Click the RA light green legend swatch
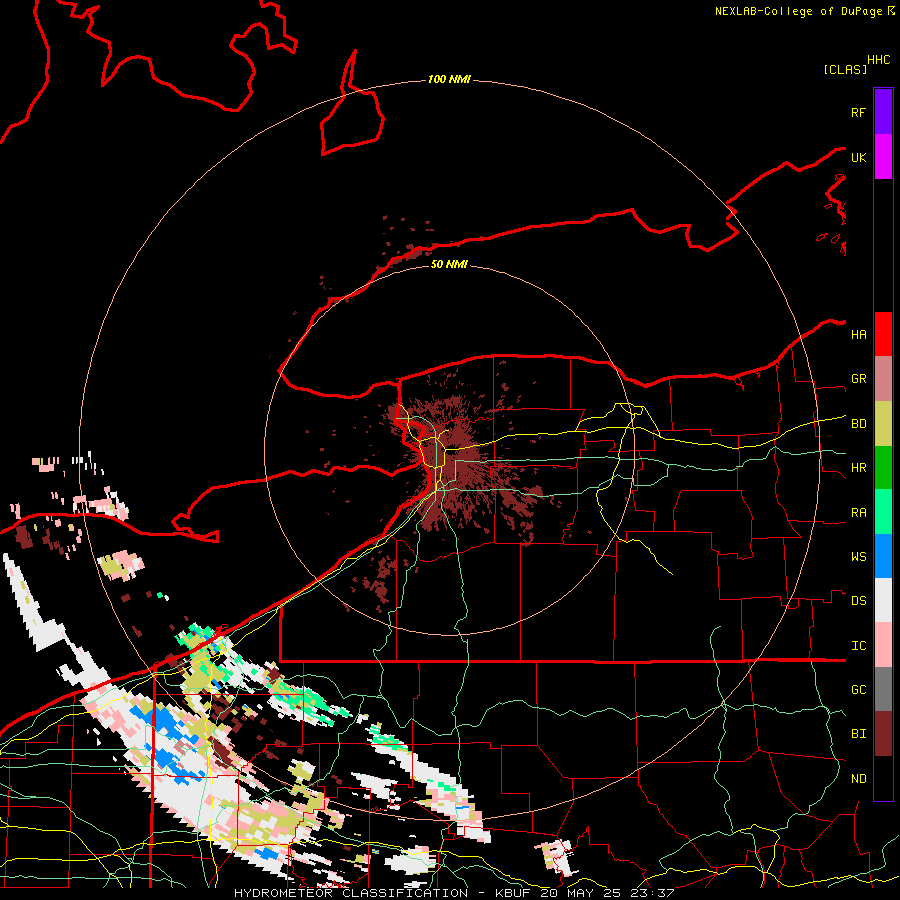 (883, 512)
